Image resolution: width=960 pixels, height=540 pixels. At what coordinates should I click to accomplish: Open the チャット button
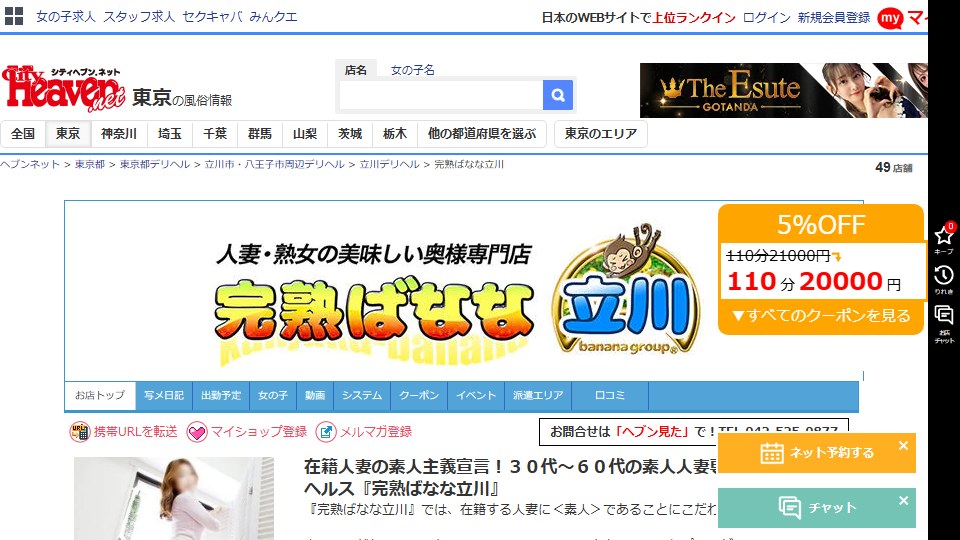[x=817, y=508]
